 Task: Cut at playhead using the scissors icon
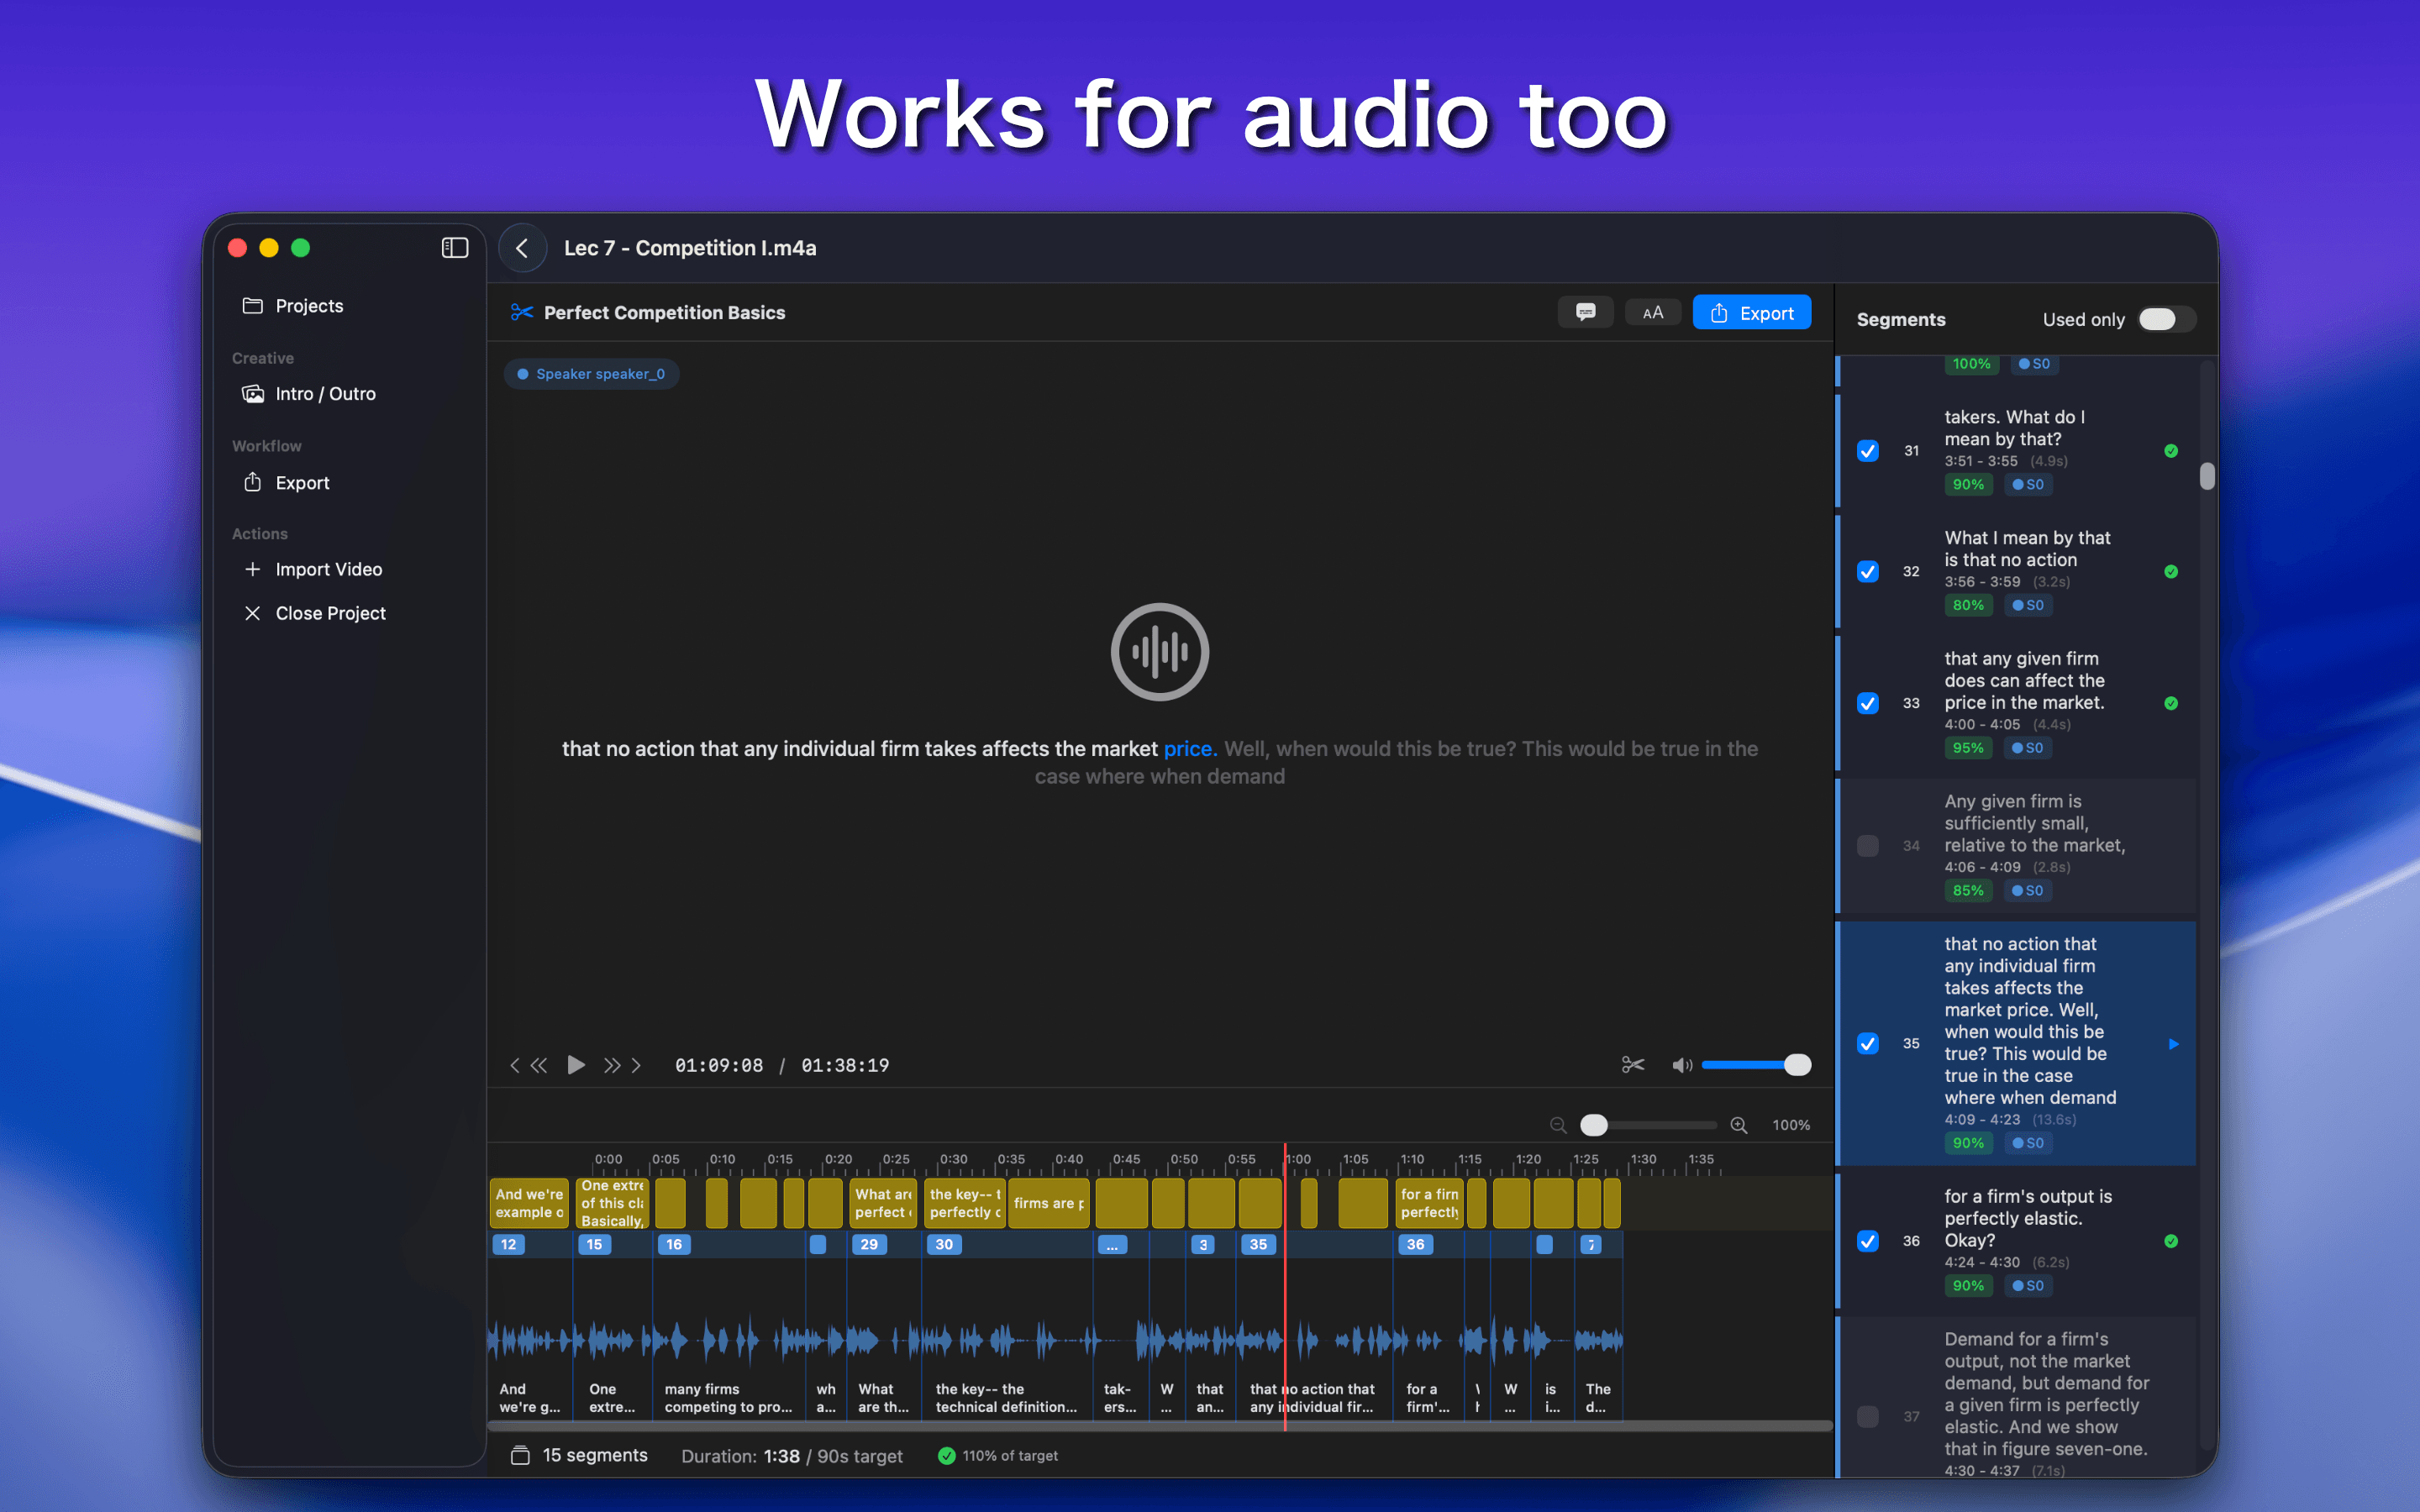pos(1633,1064)
